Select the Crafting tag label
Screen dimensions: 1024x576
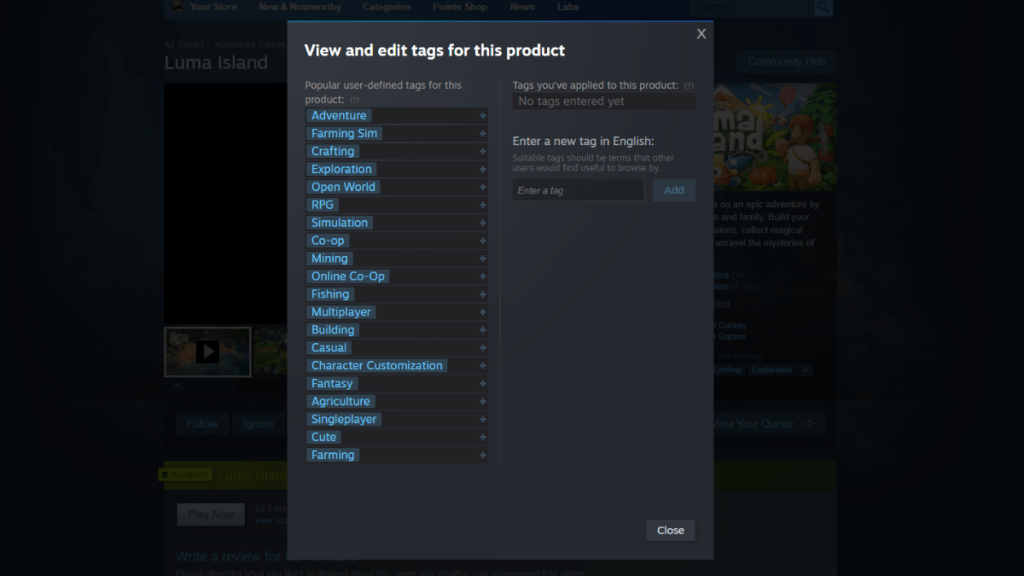tap(332, 151)
